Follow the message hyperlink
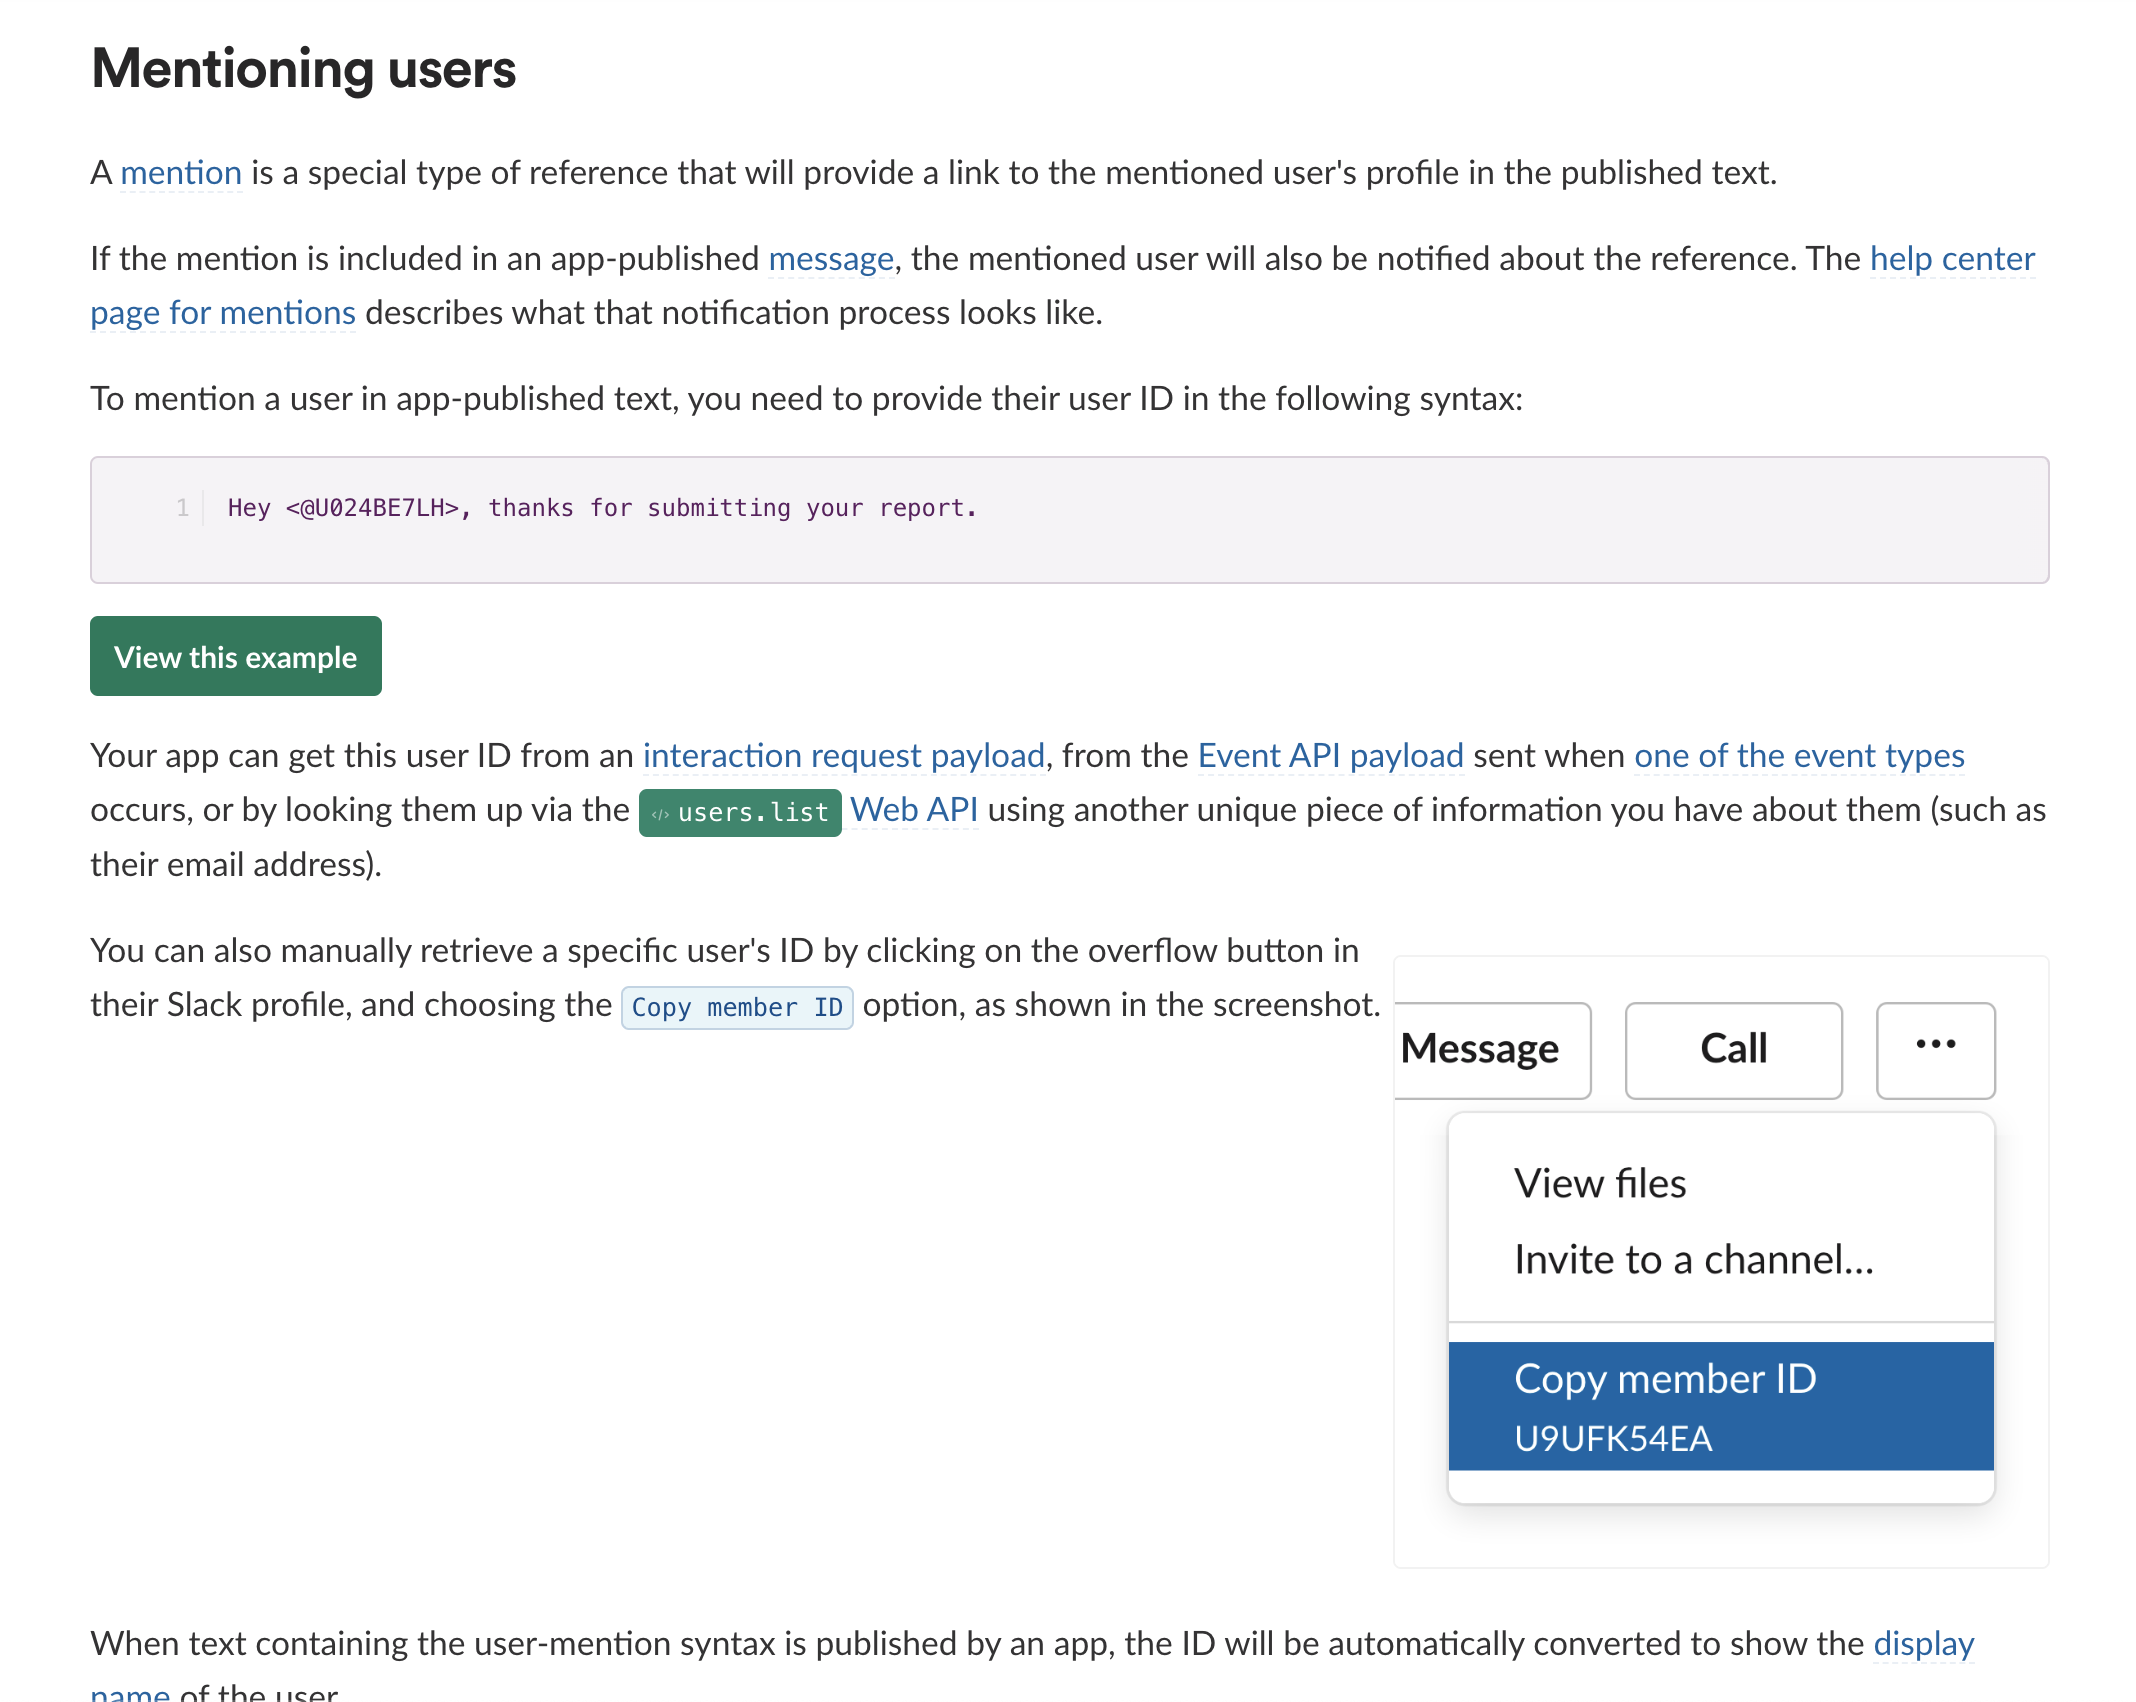 [x=830, y=259]
